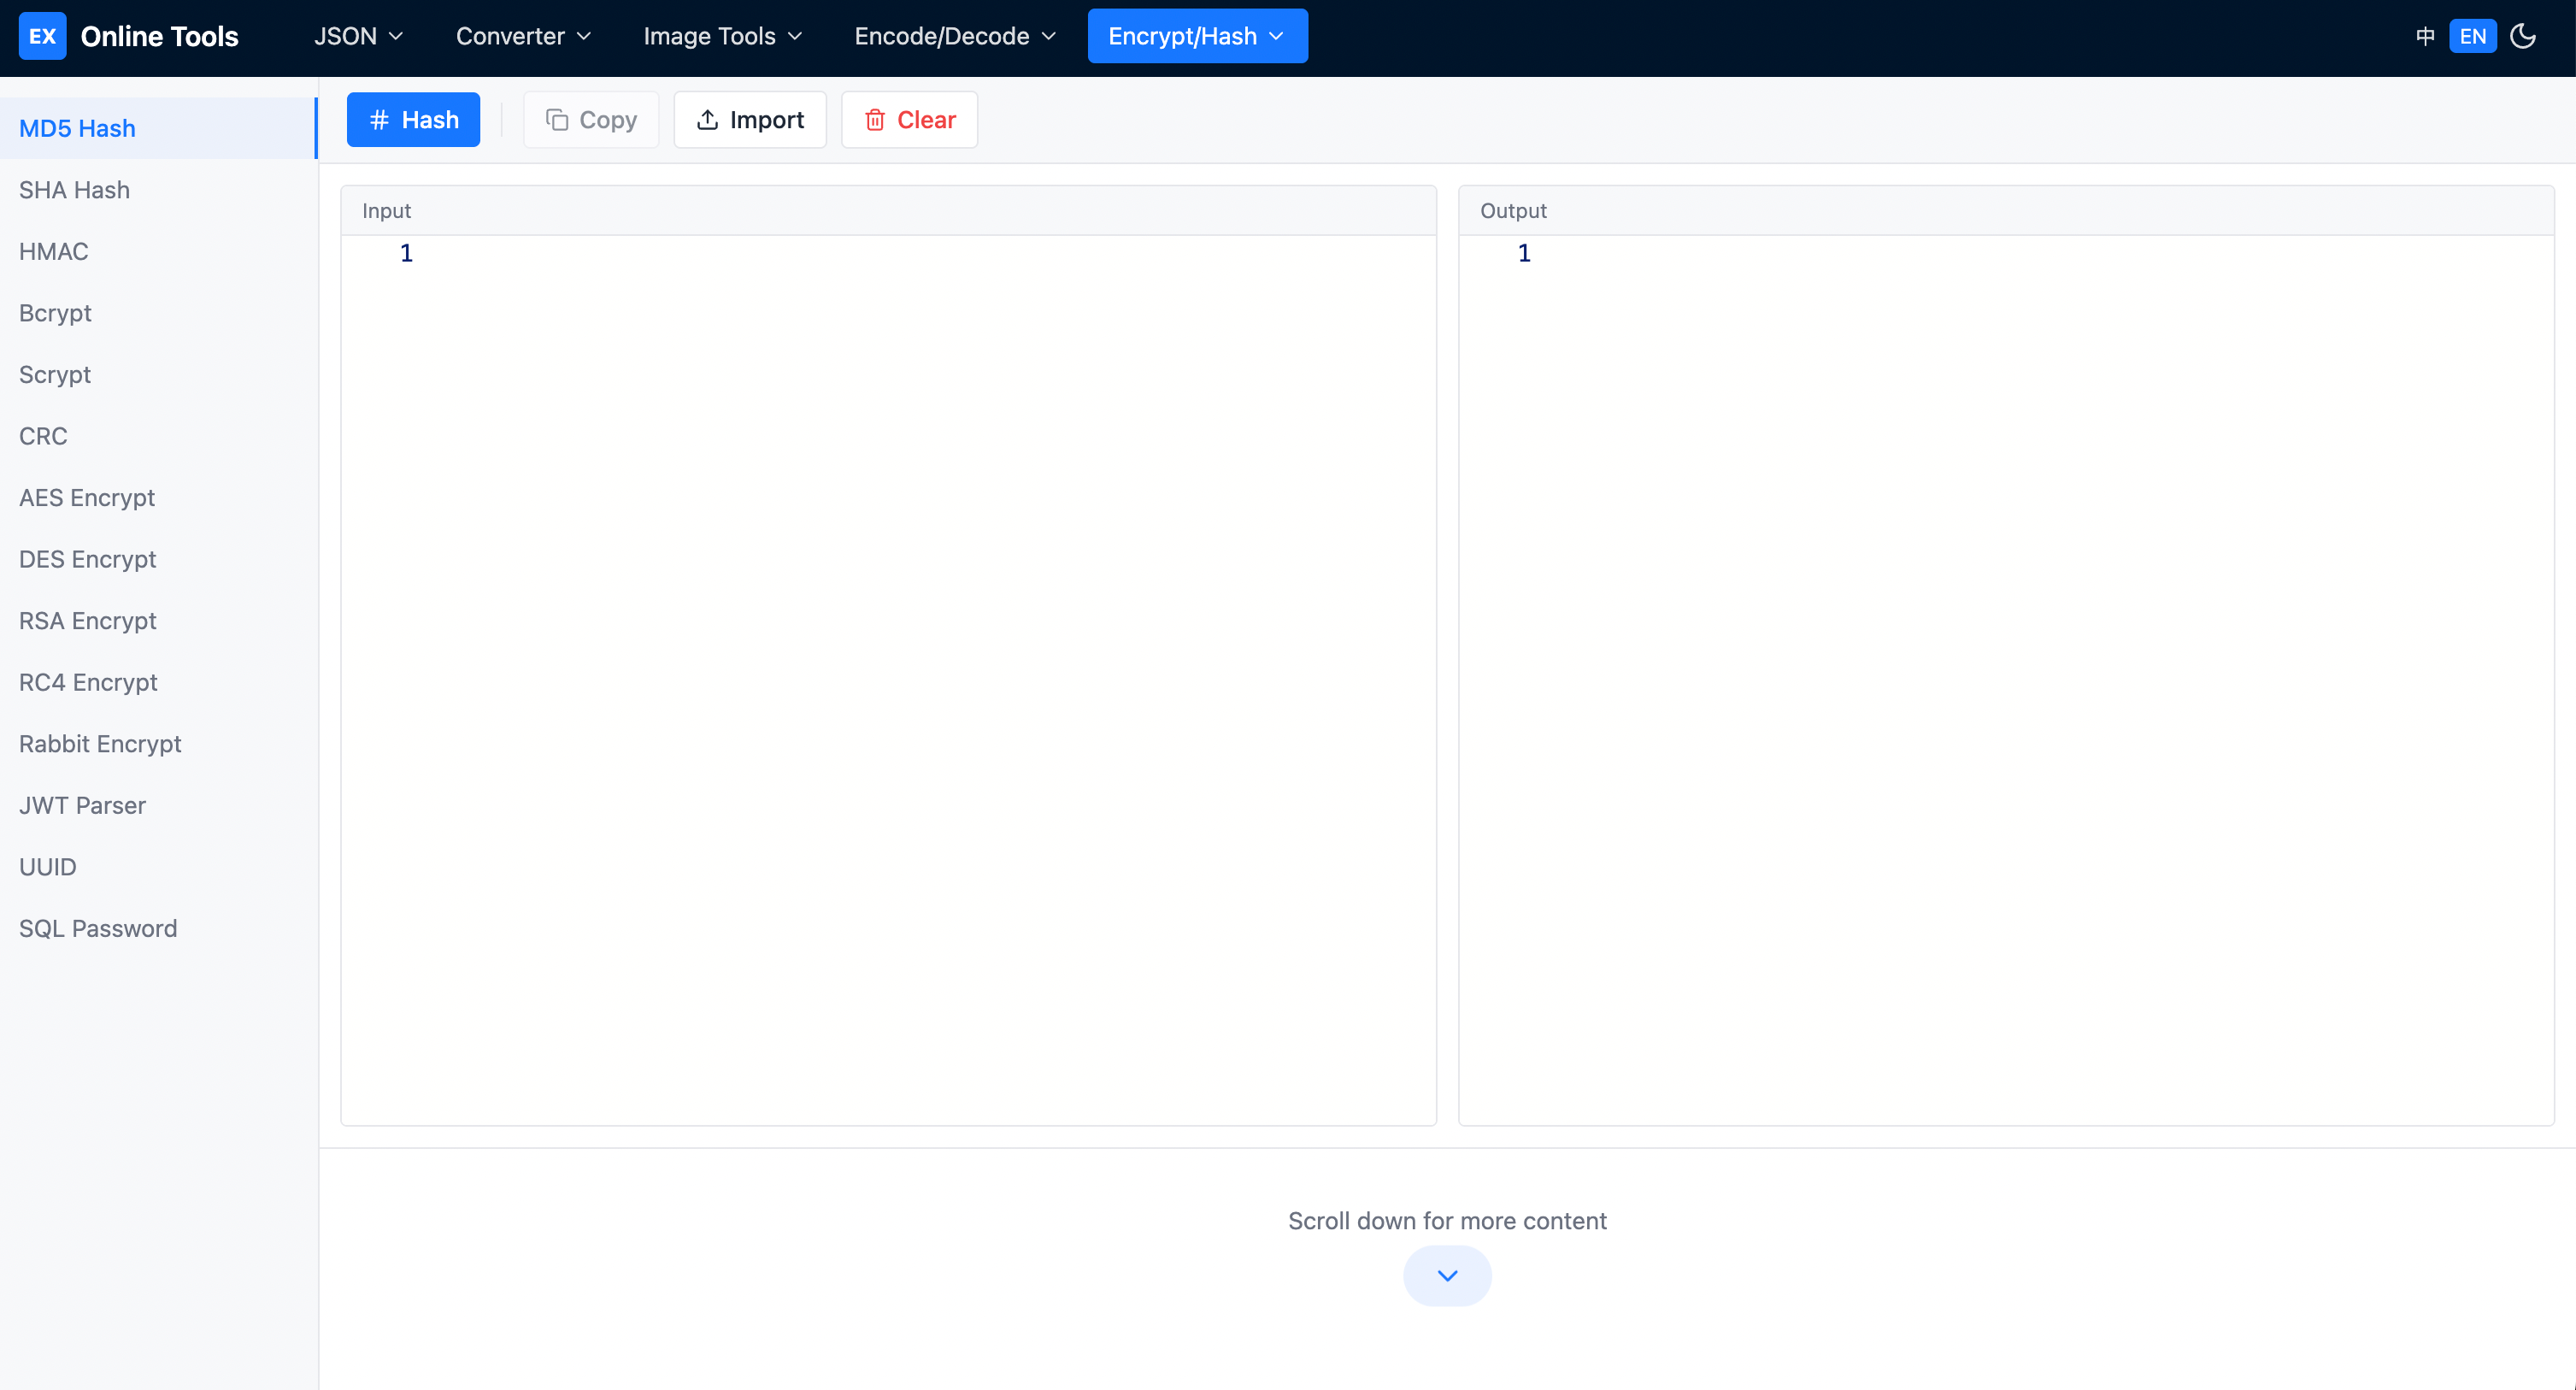Switch to the SHA Hash tool
Viewport: 2576px width, 1390px height.
pos(74,190)
